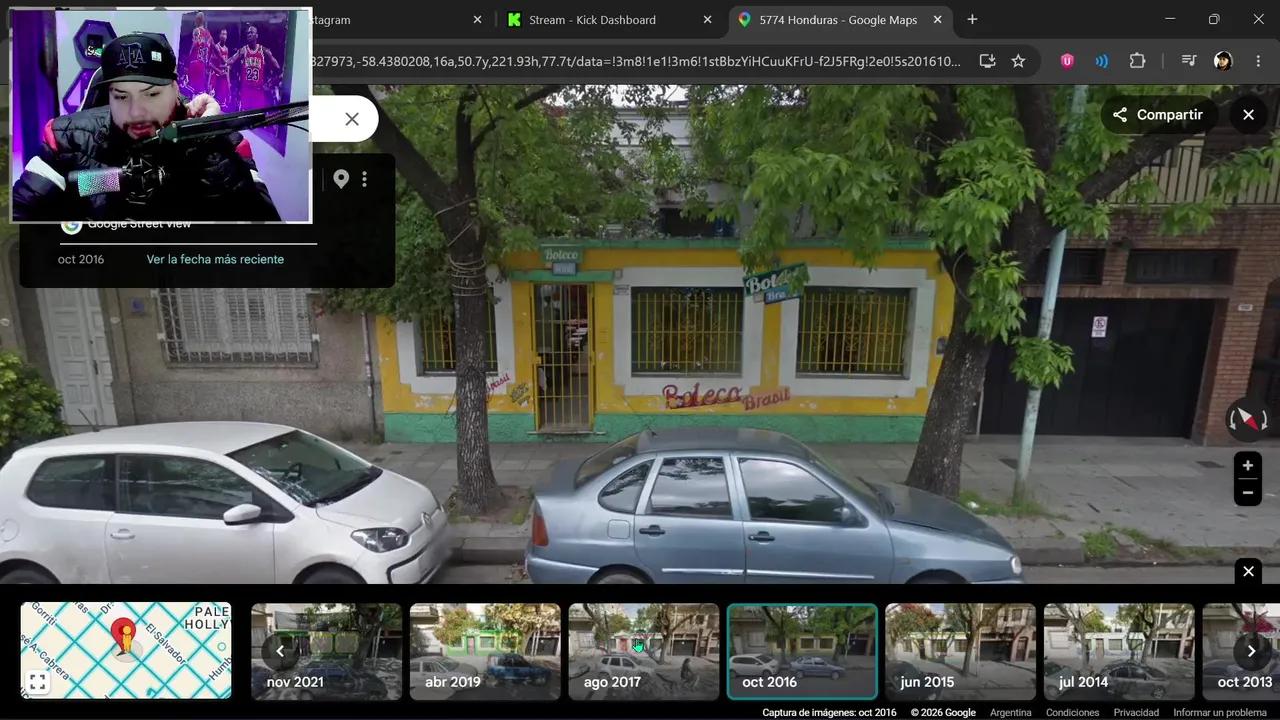
Task: Zoom in with the plus button
Action: tap(1247, 465)
